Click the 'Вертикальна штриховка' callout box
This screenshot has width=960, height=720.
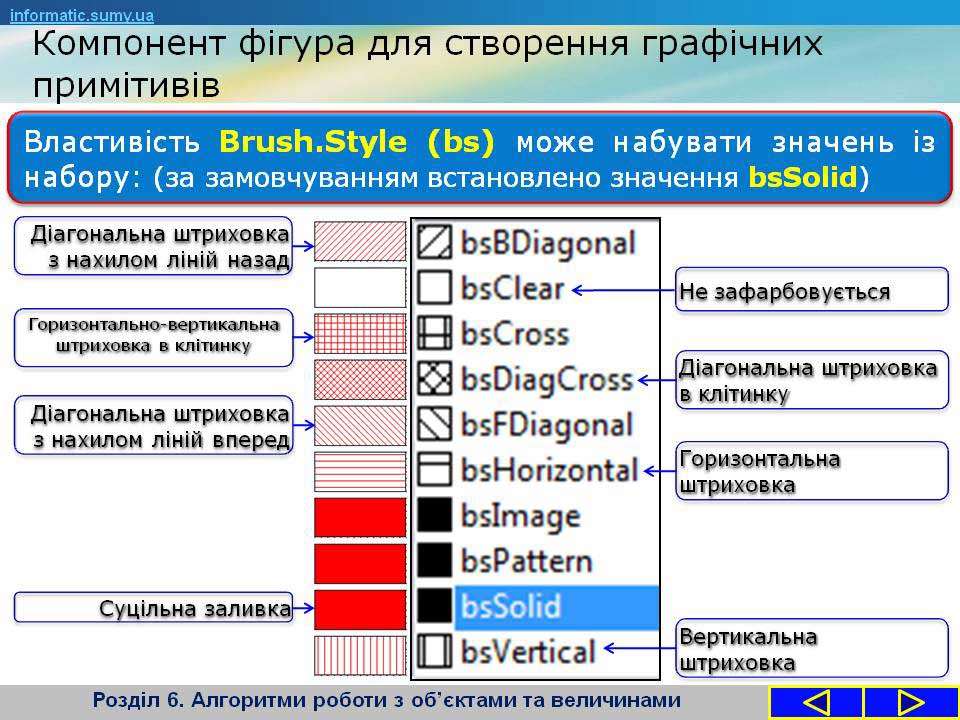[x=811, y=648]
